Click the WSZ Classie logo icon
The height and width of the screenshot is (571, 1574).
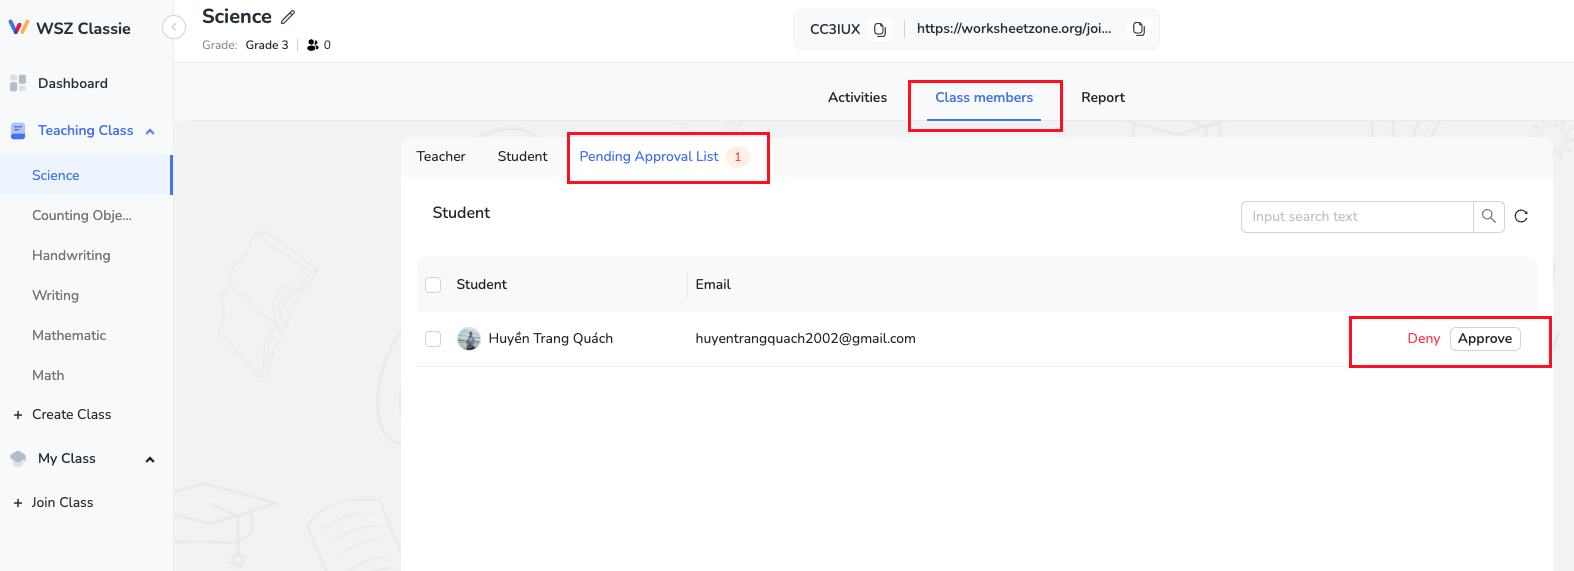click(x=19, y=27)
